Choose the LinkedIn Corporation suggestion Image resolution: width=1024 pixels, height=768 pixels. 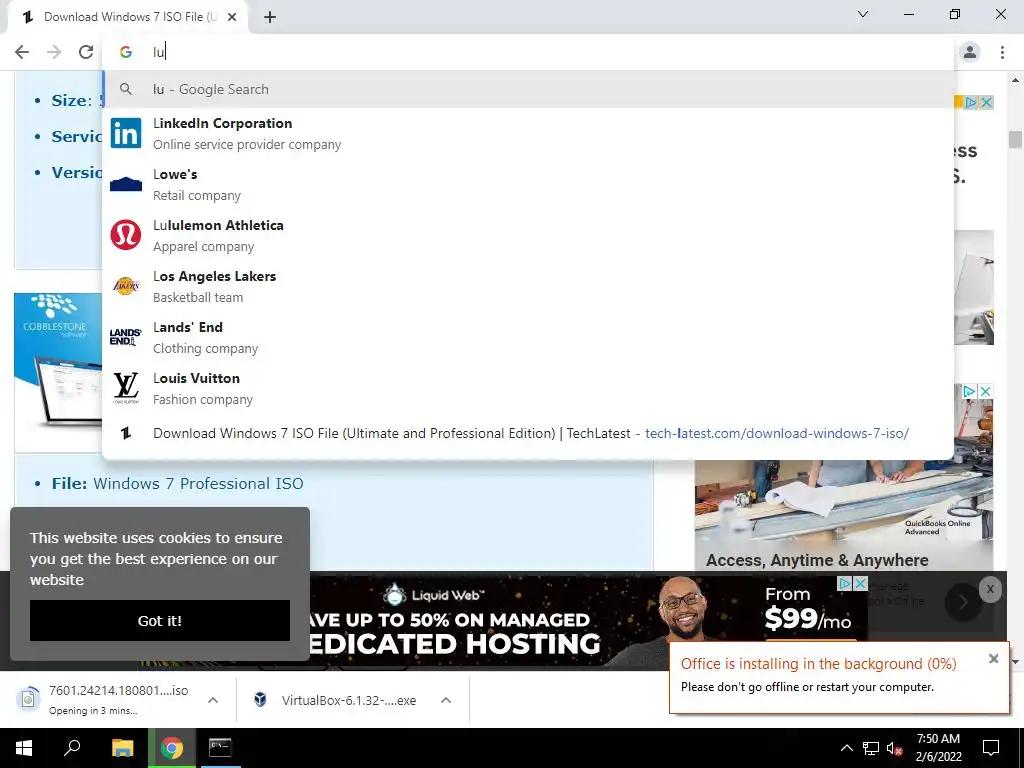528,133
